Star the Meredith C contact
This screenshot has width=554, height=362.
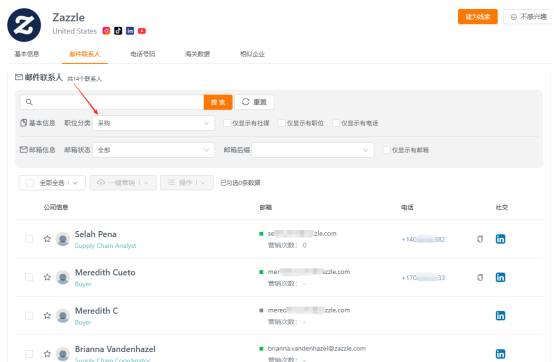click(47, 315)
